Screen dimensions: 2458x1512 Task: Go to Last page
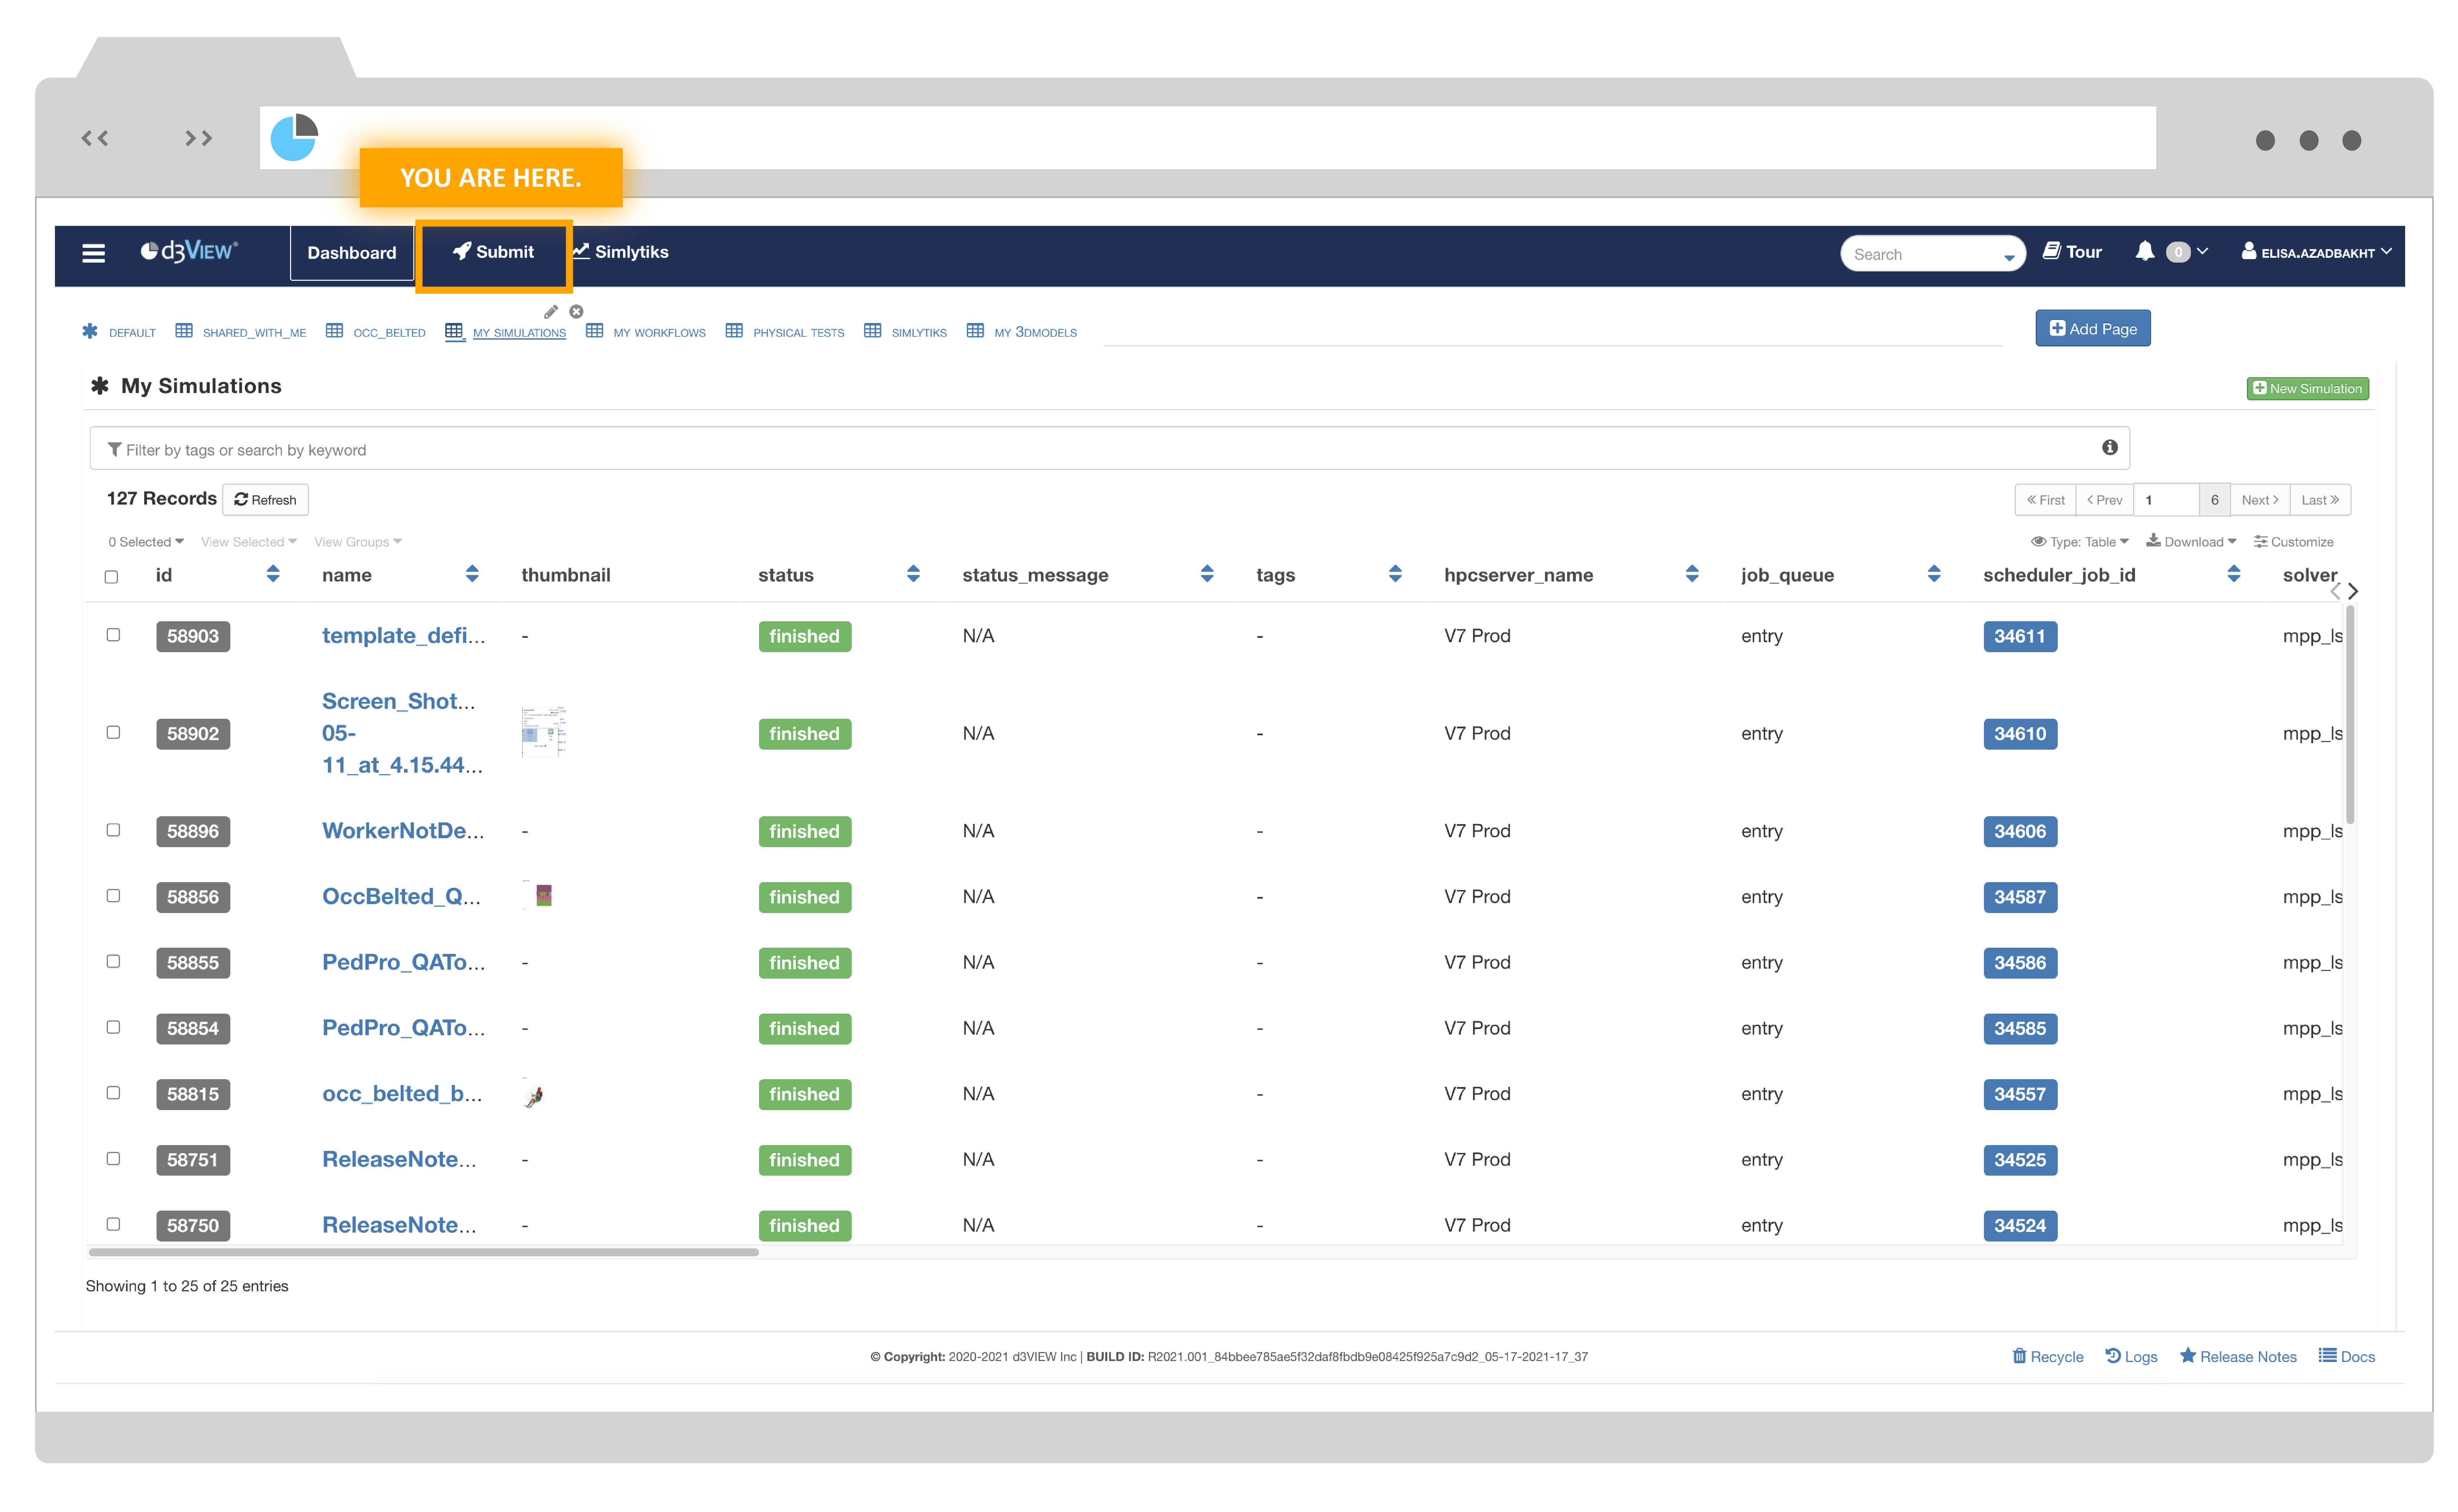(x=2320, y=500)
